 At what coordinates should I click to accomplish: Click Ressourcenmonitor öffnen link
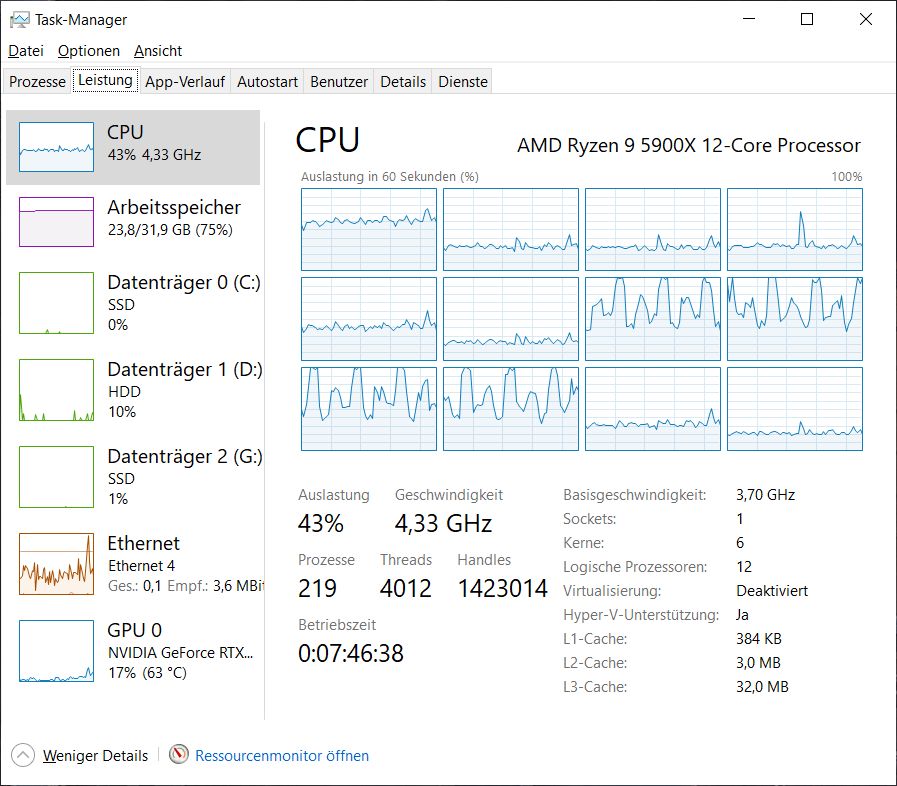pyautogui.click(x=281, y=756)
